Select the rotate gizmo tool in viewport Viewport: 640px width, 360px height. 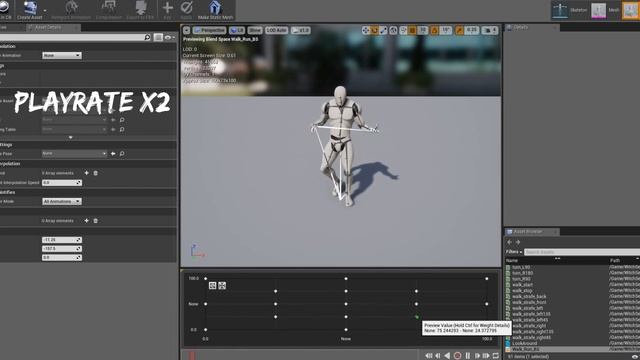tap(374, 30)
